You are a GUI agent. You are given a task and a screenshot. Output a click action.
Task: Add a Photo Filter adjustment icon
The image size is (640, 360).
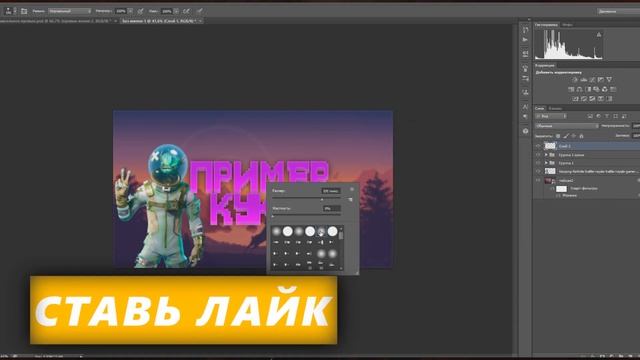tap(596, 89)
